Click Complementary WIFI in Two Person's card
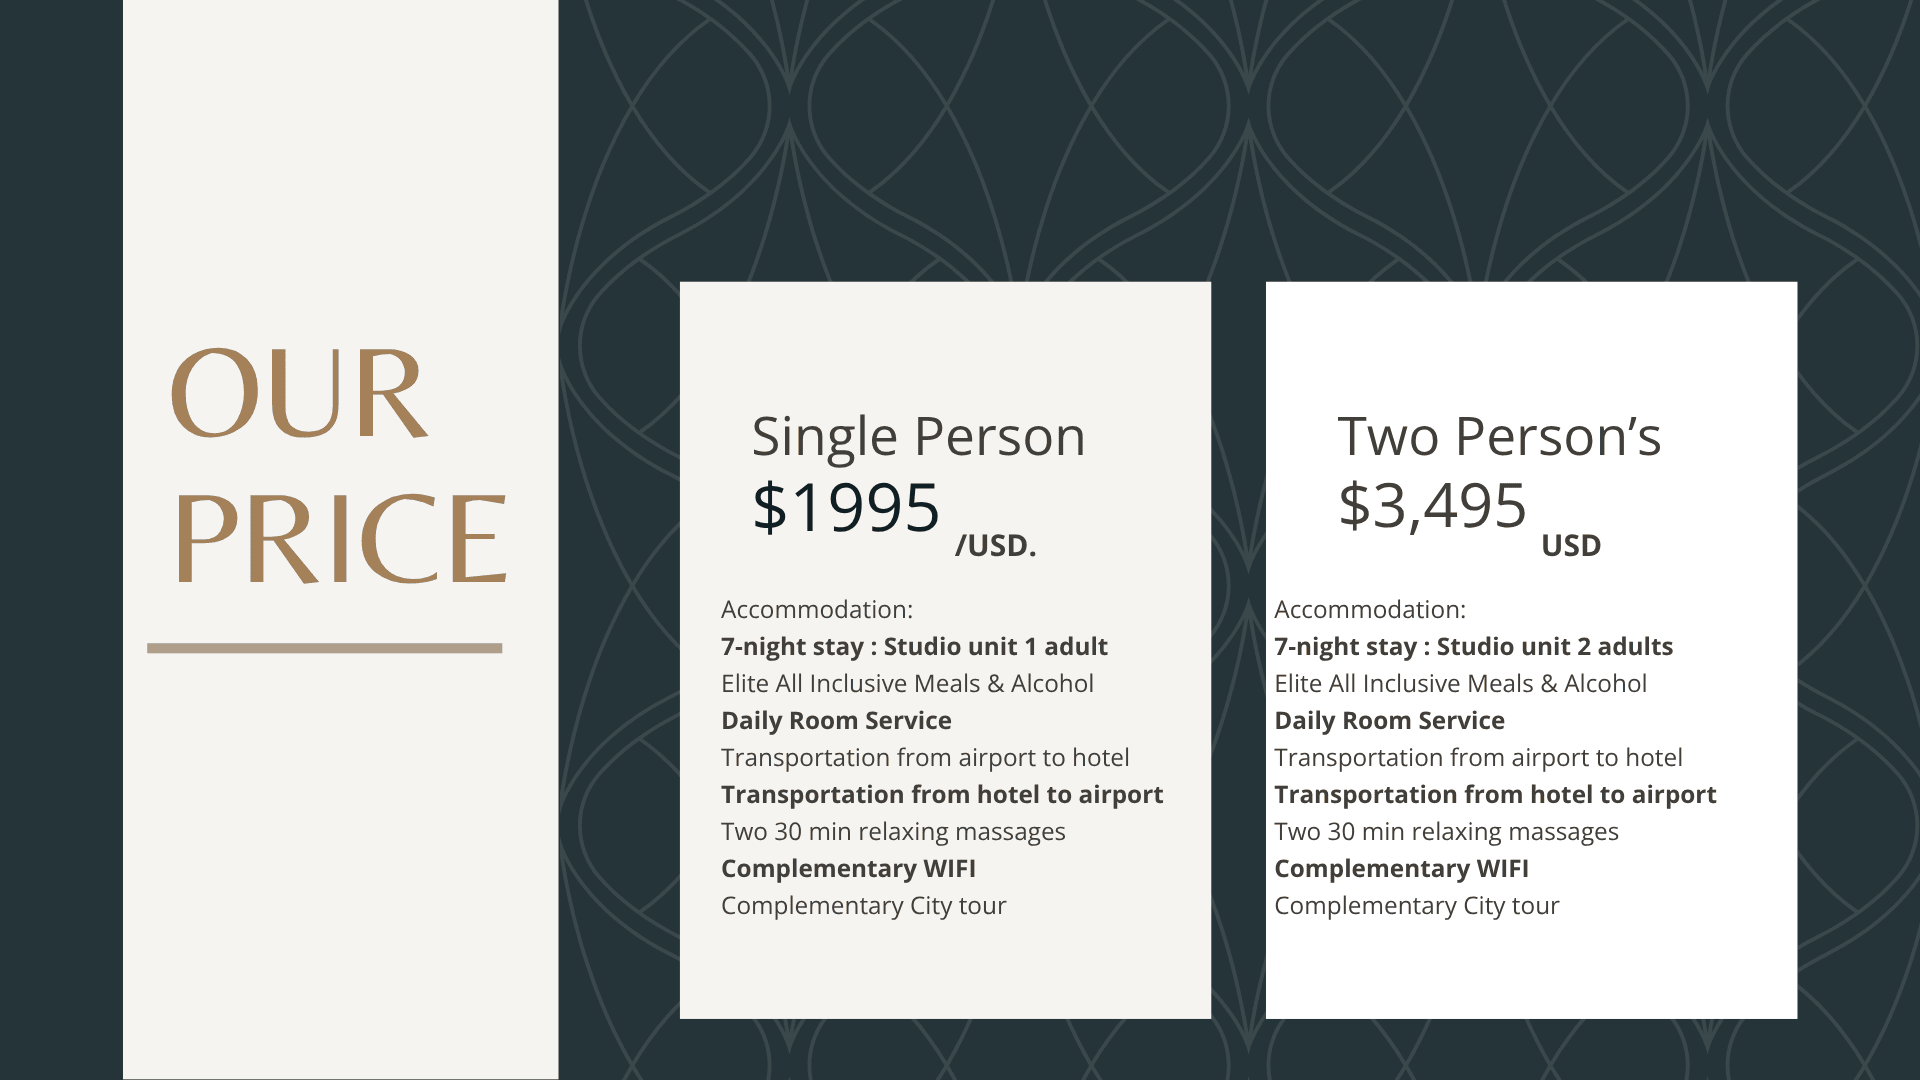The image size is (1920, 1080). point(1401,869)
